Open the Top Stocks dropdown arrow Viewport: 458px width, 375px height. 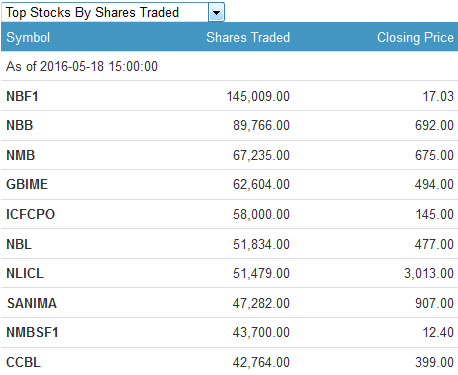(x=216, y=12)
